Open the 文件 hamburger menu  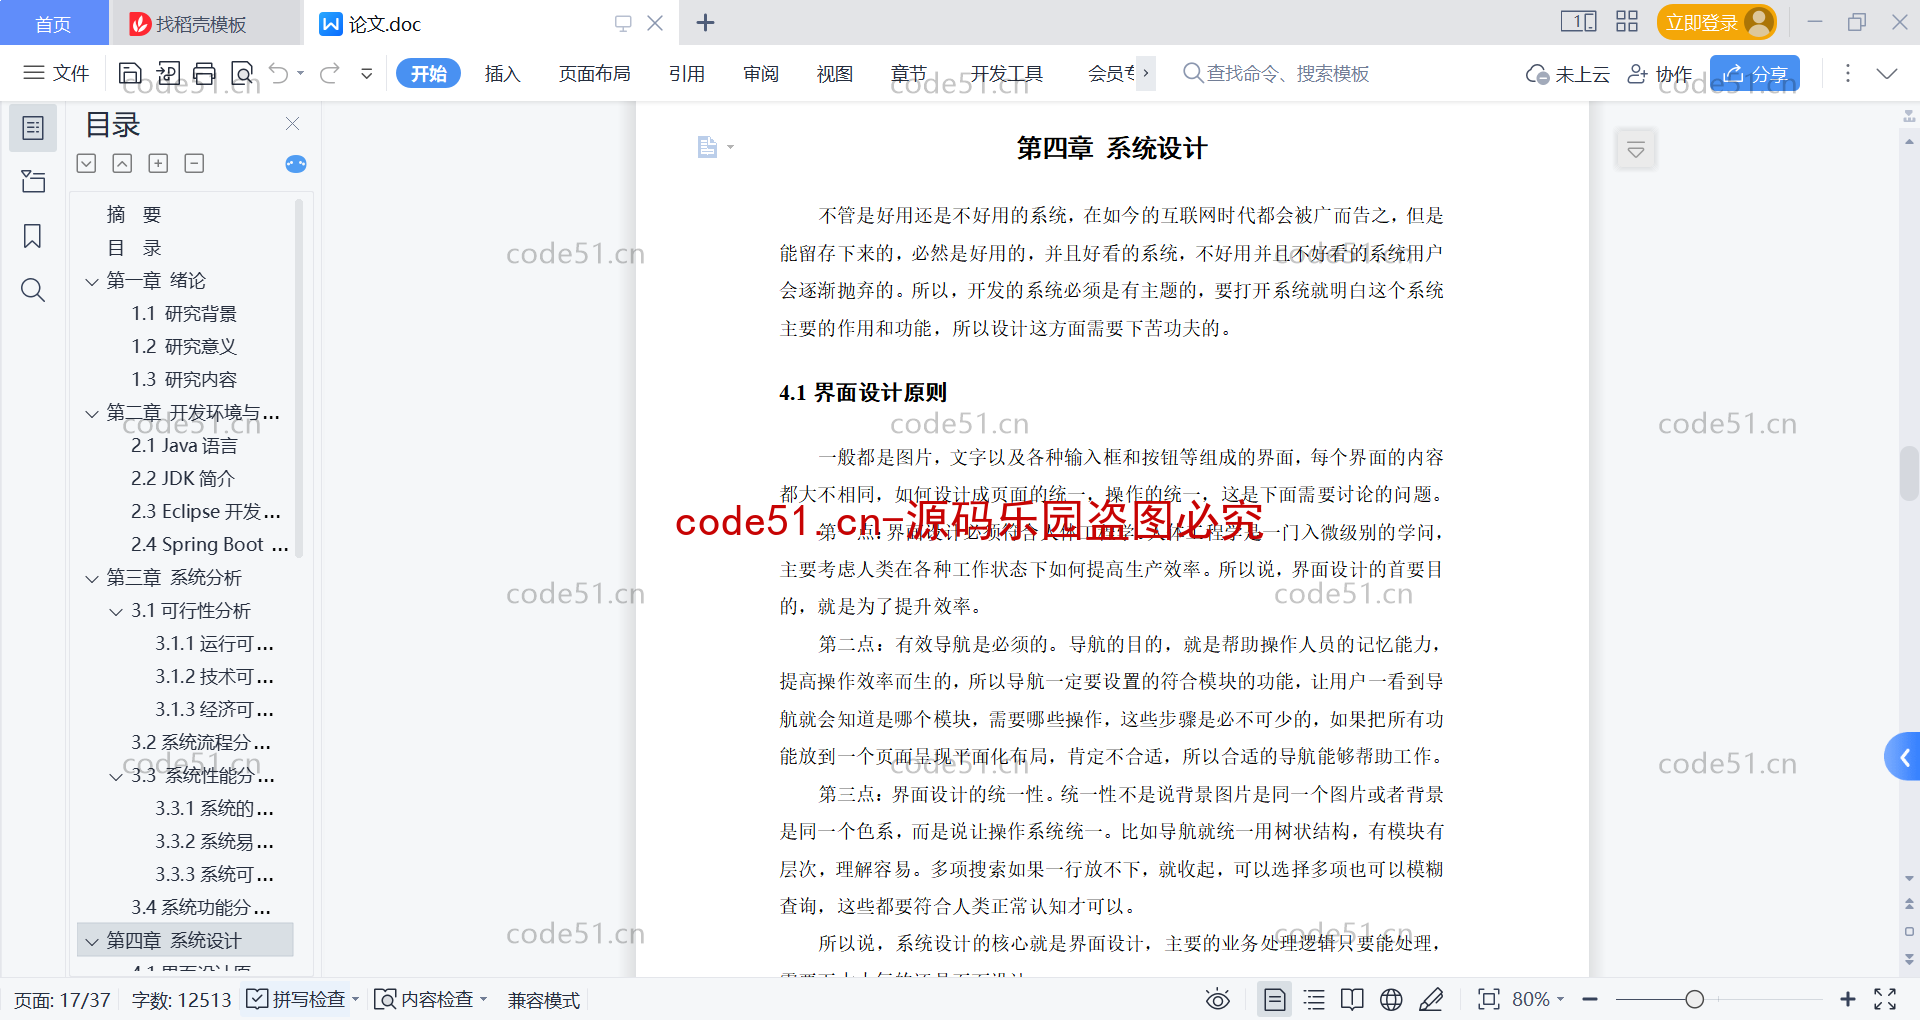(56, 73)
